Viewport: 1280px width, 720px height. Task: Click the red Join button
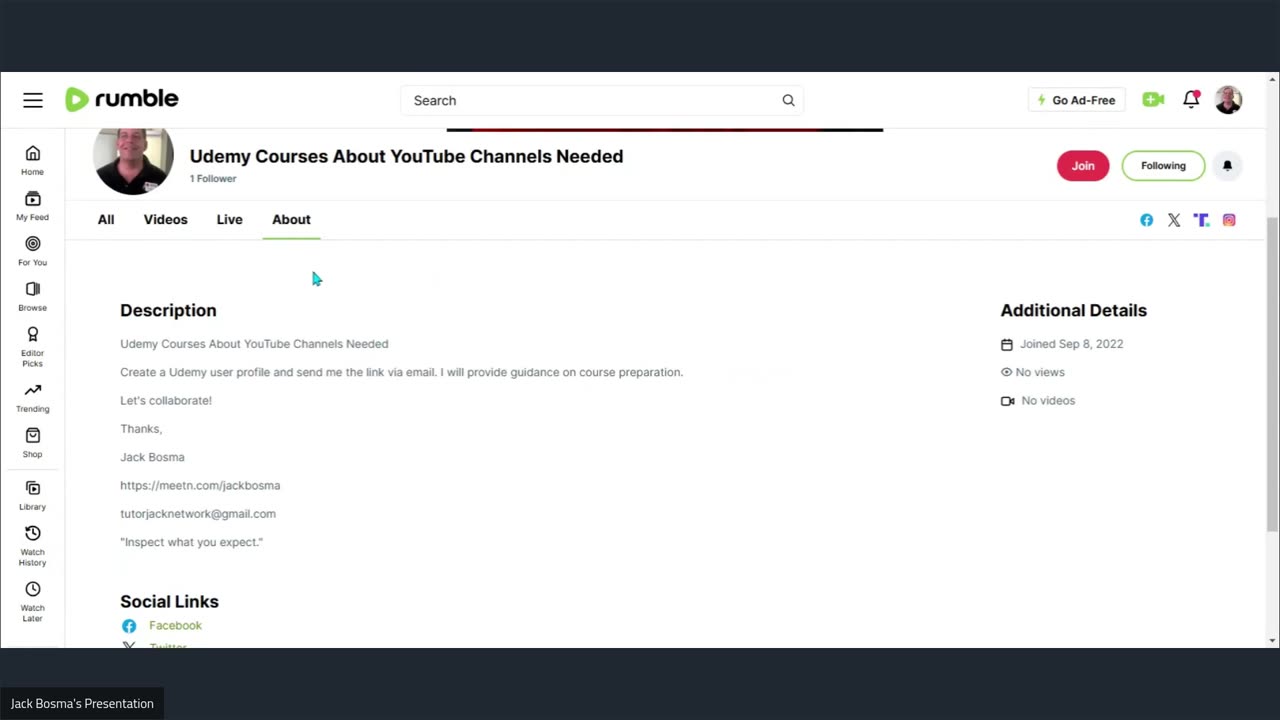coord(1083,166)
